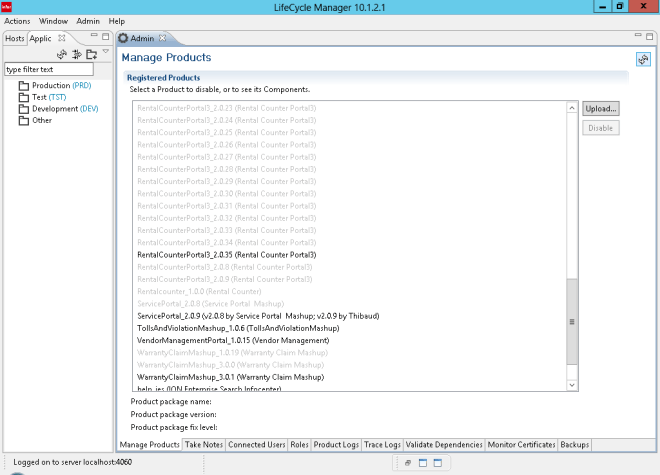Open the view menu triangle in Applications panel

click(106, 52)
